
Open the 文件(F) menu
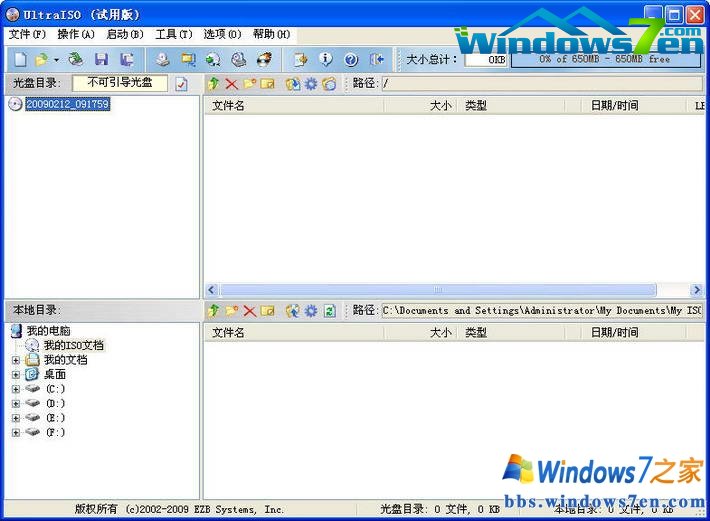point(27,34)
